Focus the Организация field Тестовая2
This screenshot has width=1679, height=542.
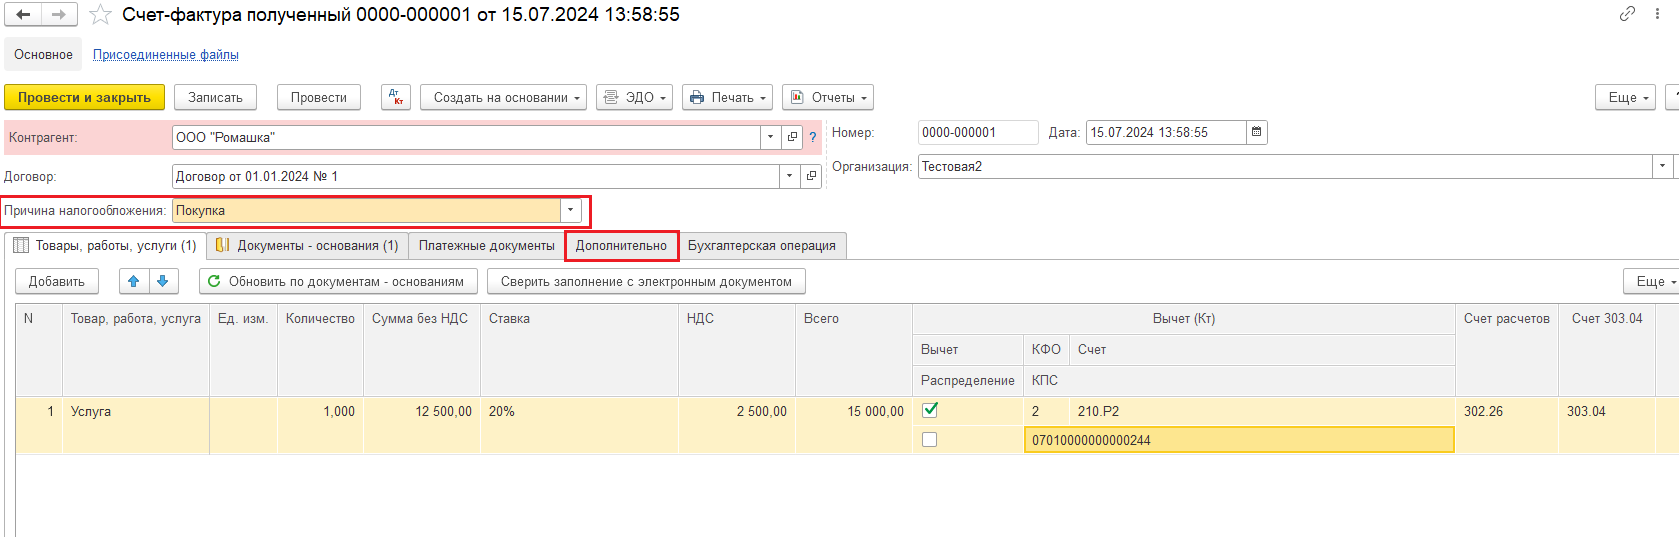click(x=1285, y=166)
